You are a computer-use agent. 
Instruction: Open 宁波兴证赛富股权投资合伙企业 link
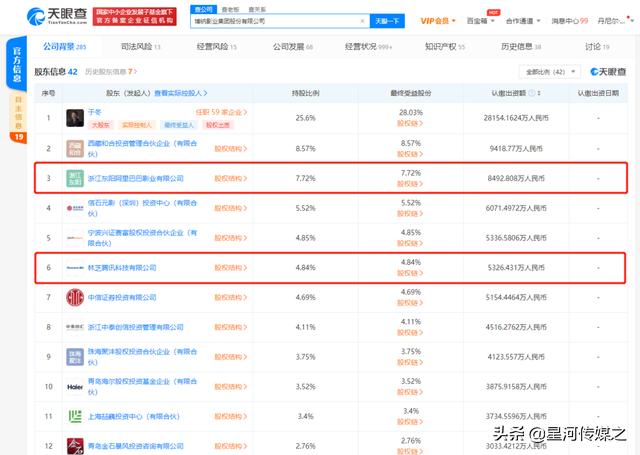click(142, 238)
